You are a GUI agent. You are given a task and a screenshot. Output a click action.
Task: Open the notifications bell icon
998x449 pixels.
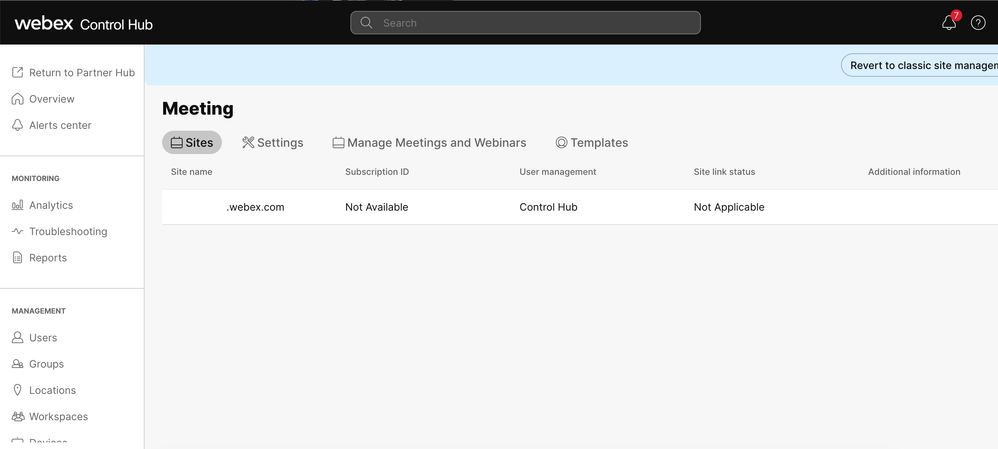949,23
